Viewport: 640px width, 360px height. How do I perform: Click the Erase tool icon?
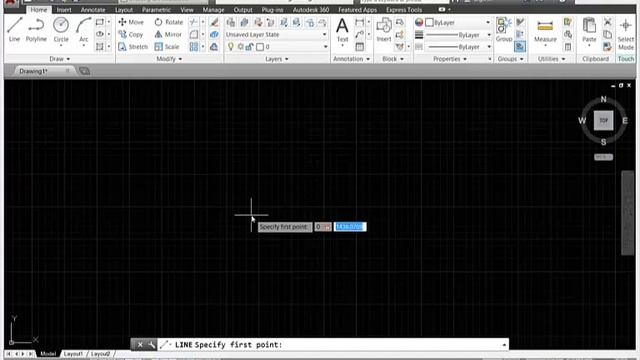tap(214, 22)
